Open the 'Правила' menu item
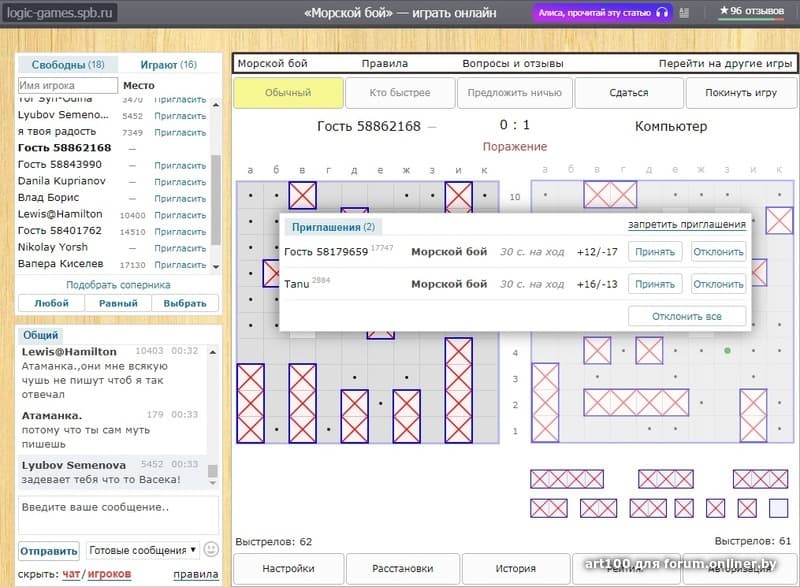Viewport: 800px width, 587px height. tap(384, 63)
